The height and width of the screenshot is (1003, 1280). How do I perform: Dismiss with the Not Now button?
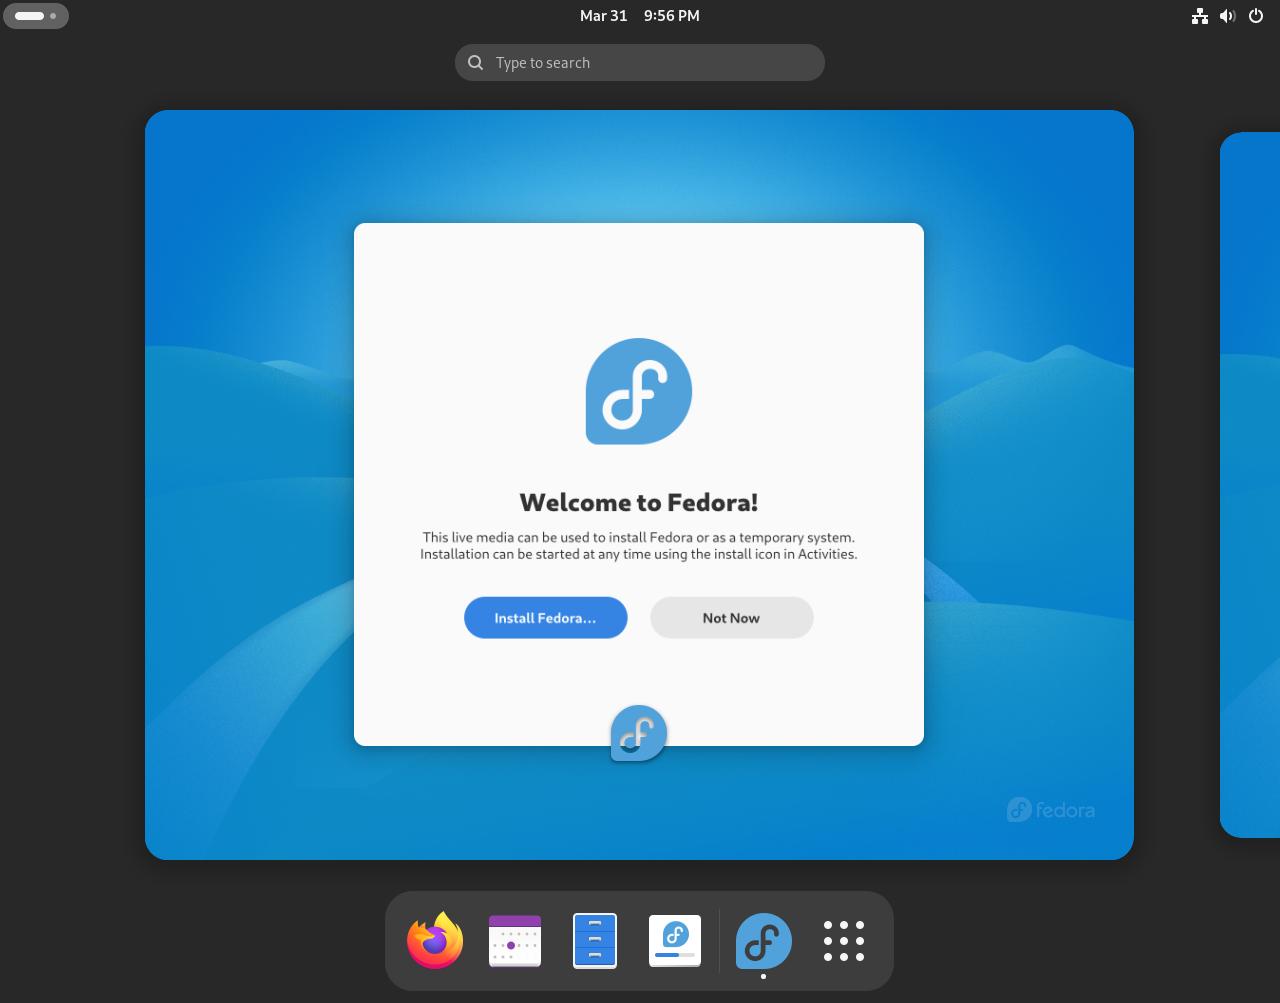[x=732, y=618]
